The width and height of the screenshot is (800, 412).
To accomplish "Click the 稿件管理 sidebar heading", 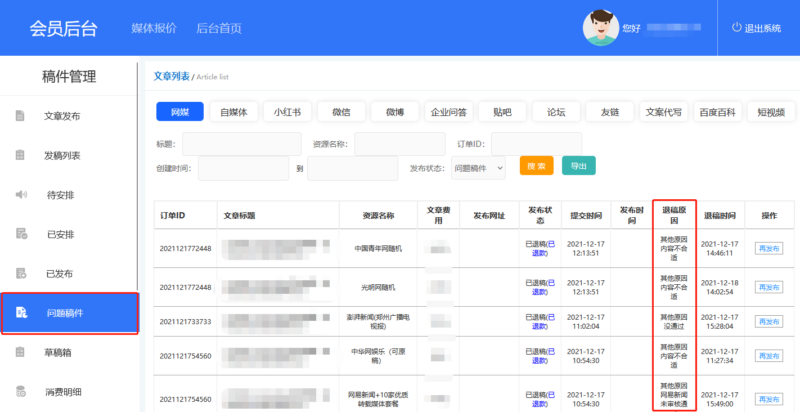I will [69, 78].
